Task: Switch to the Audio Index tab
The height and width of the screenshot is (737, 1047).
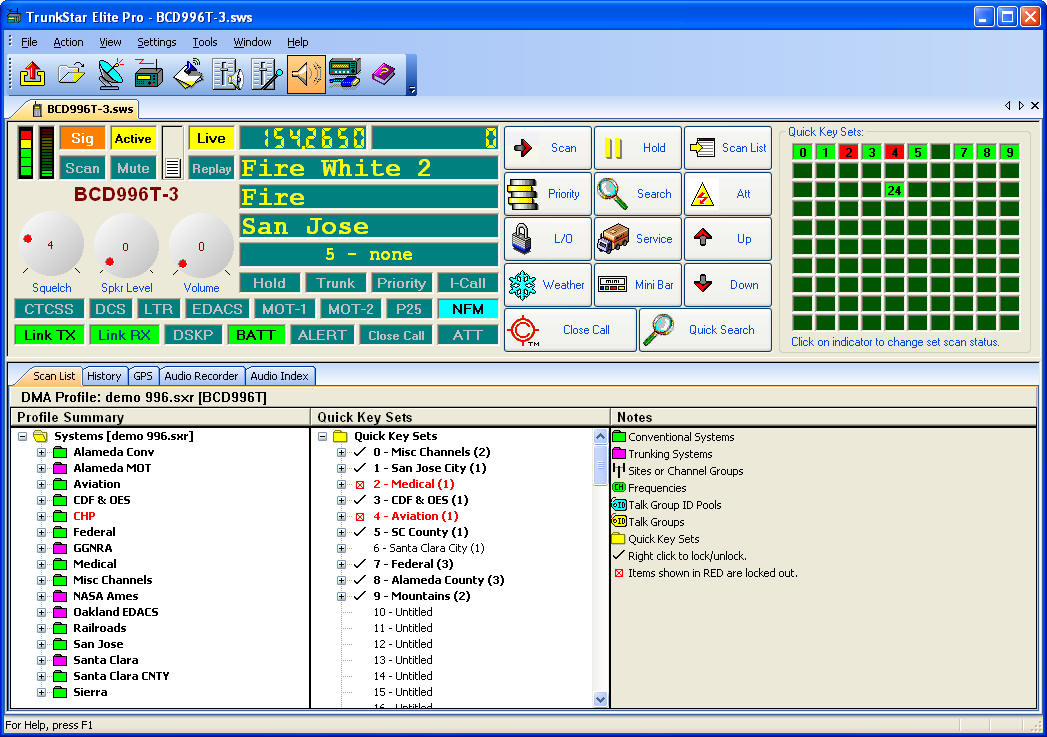Action: (x=279, y=376)
